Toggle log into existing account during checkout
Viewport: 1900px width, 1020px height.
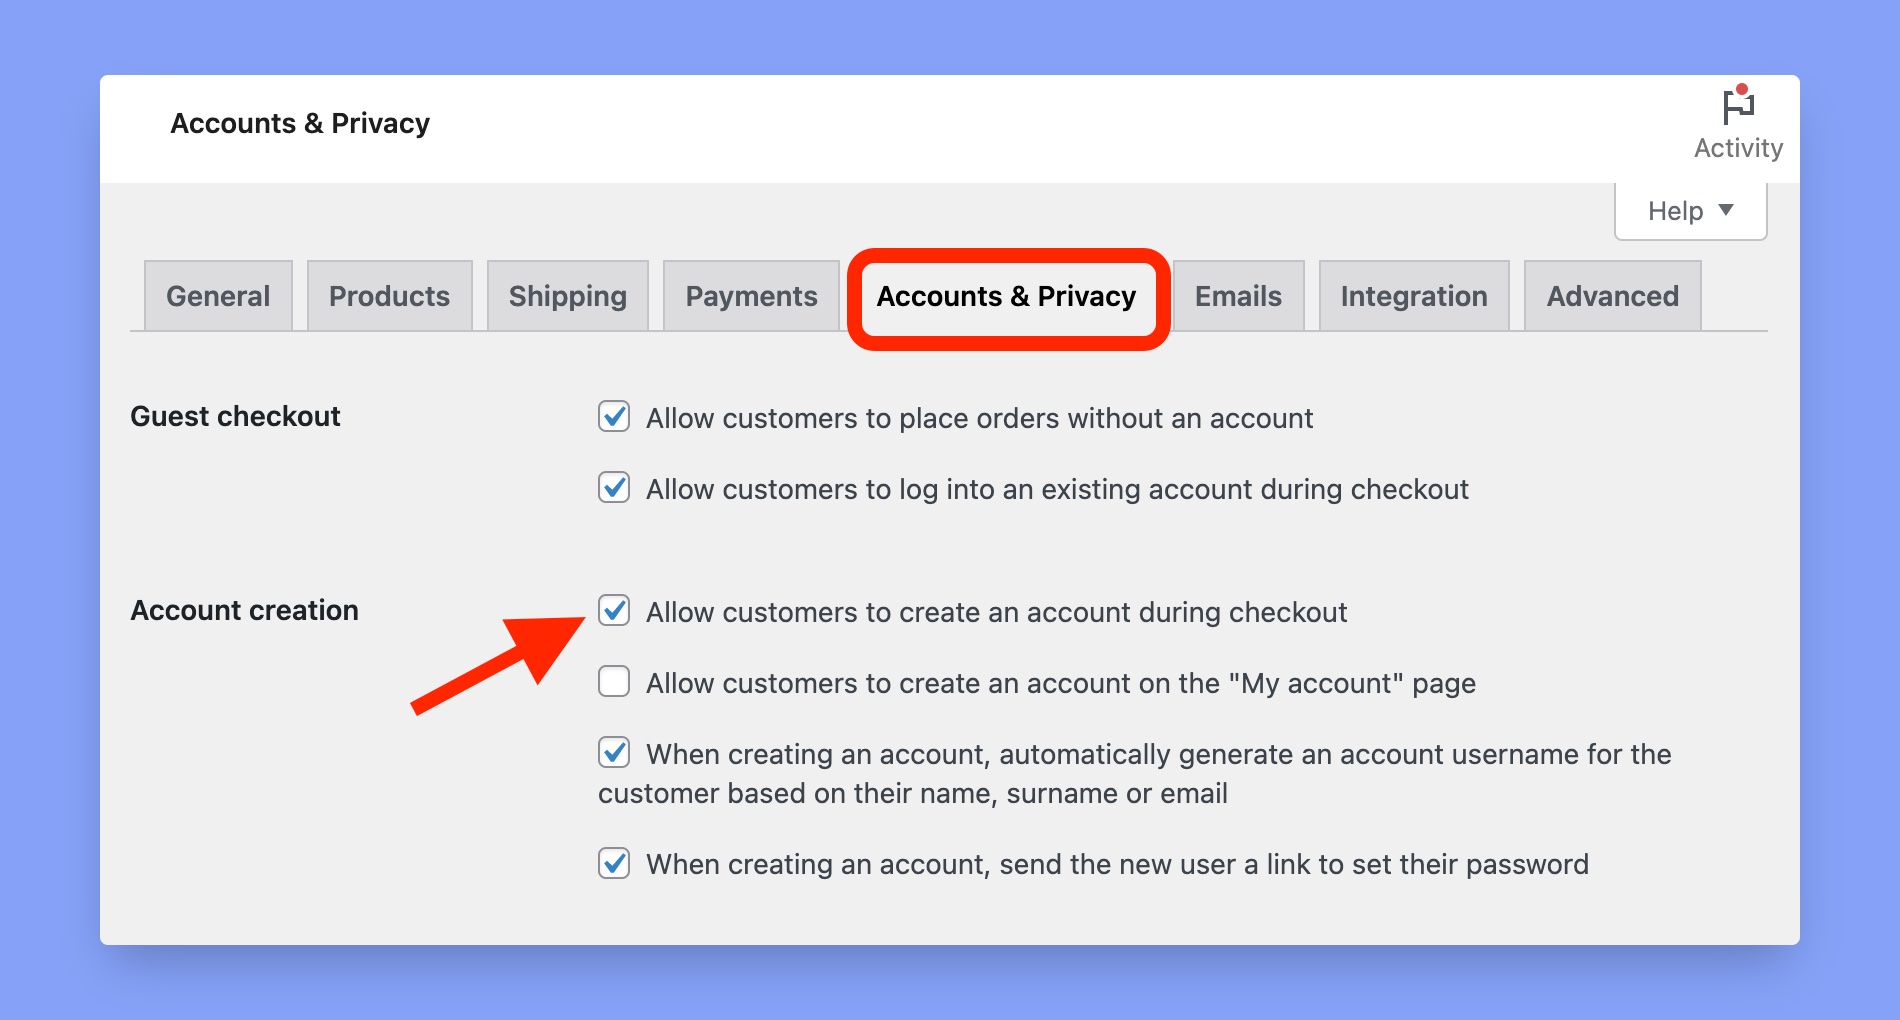coord(614,487)
